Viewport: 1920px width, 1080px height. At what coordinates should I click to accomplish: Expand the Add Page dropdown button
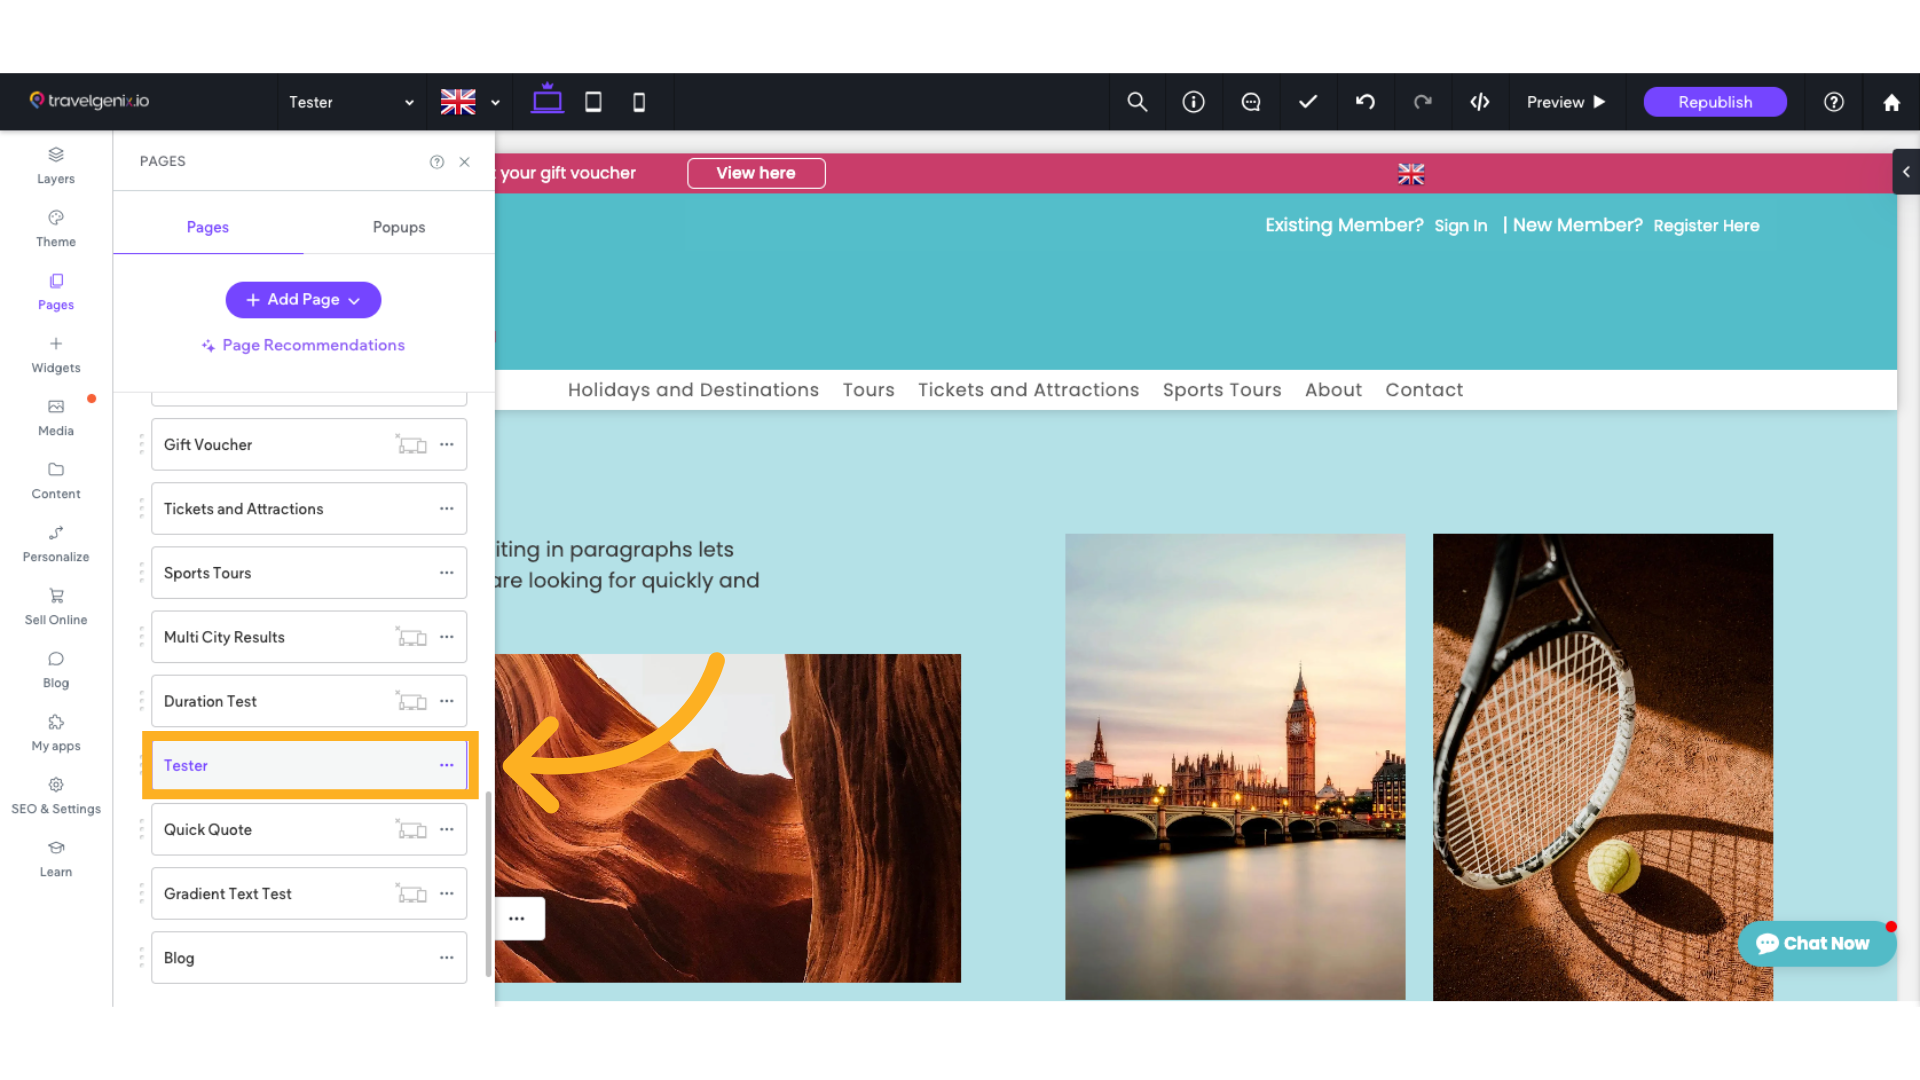pyautogui.click(x=303, y=300)
